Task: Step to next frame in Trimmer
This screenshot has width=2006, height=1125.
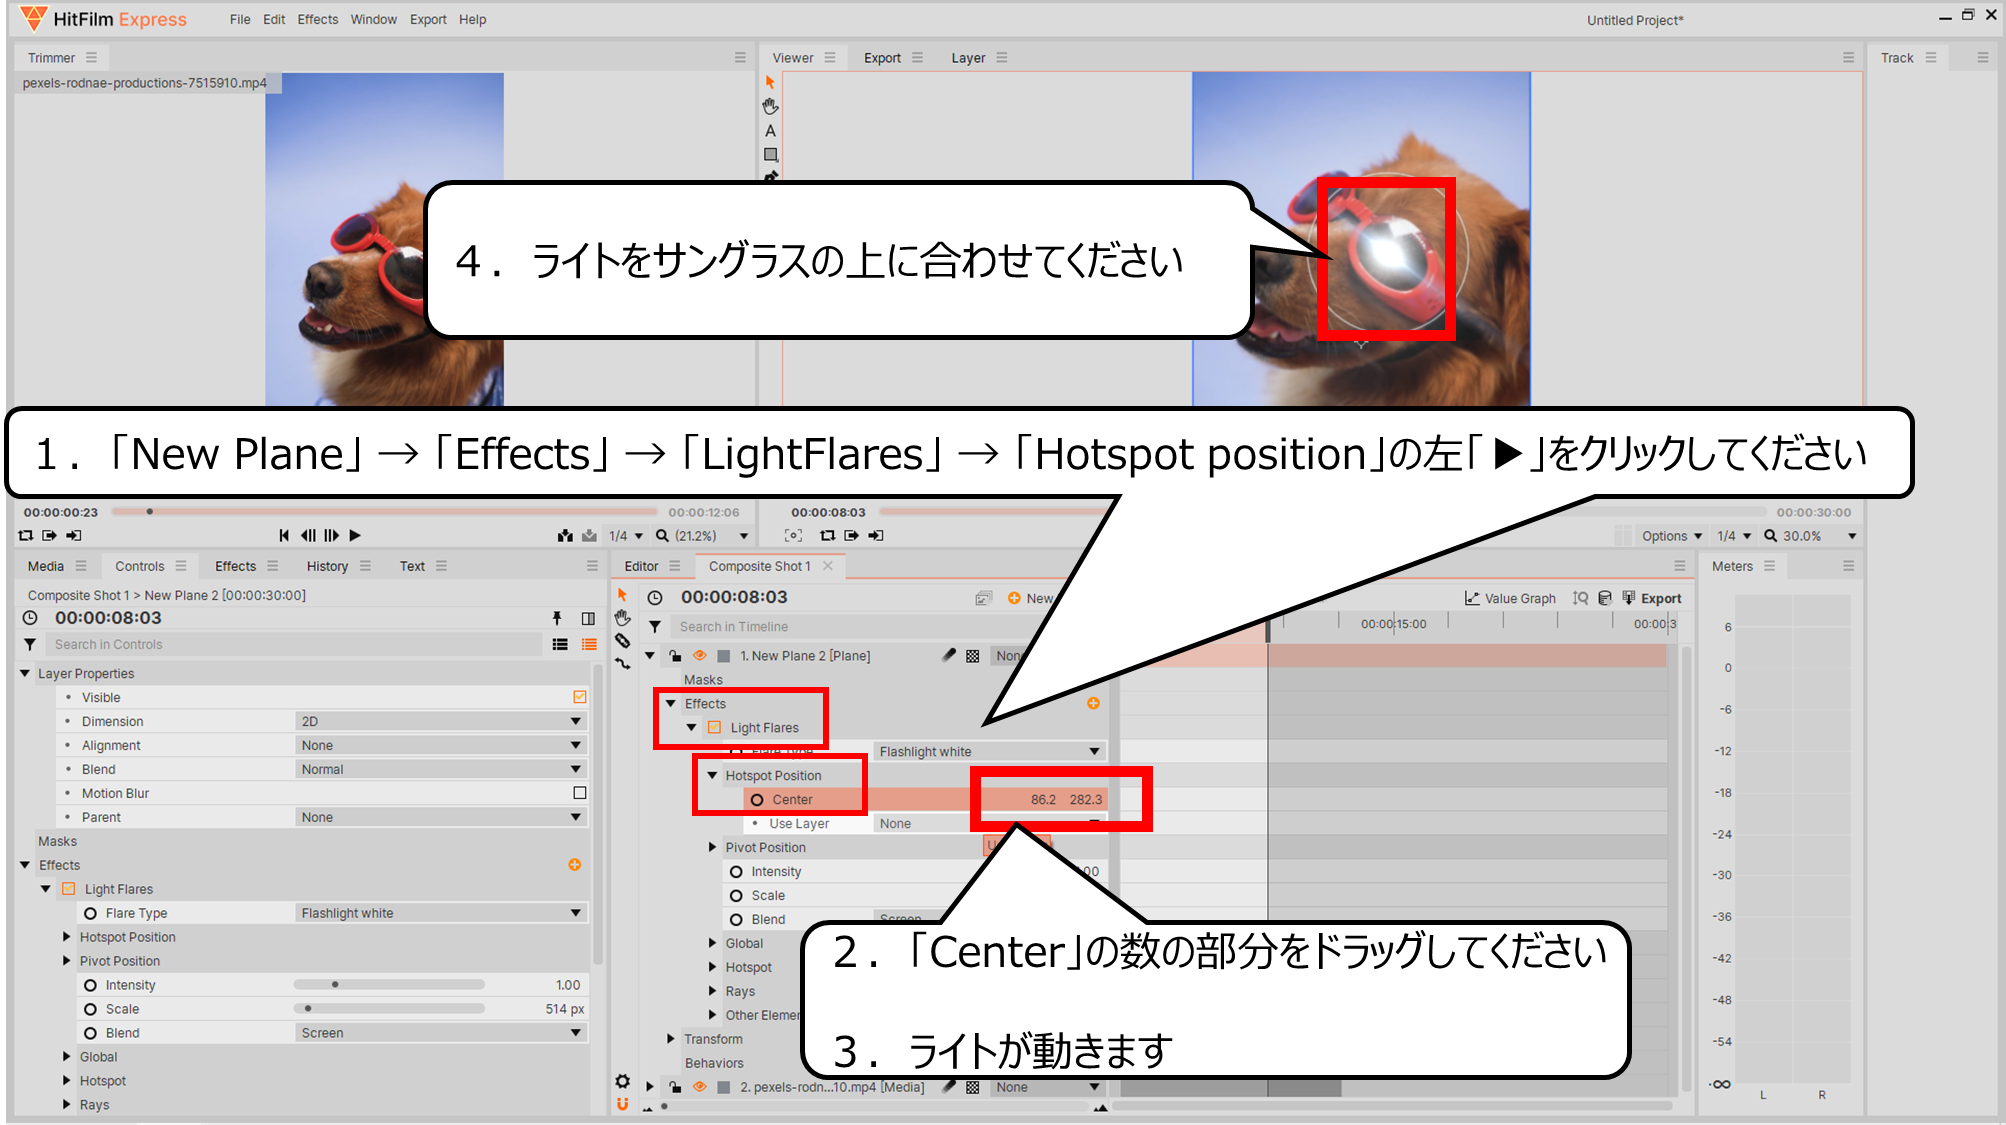Action: pyautogui.click(x=331, y=536)
